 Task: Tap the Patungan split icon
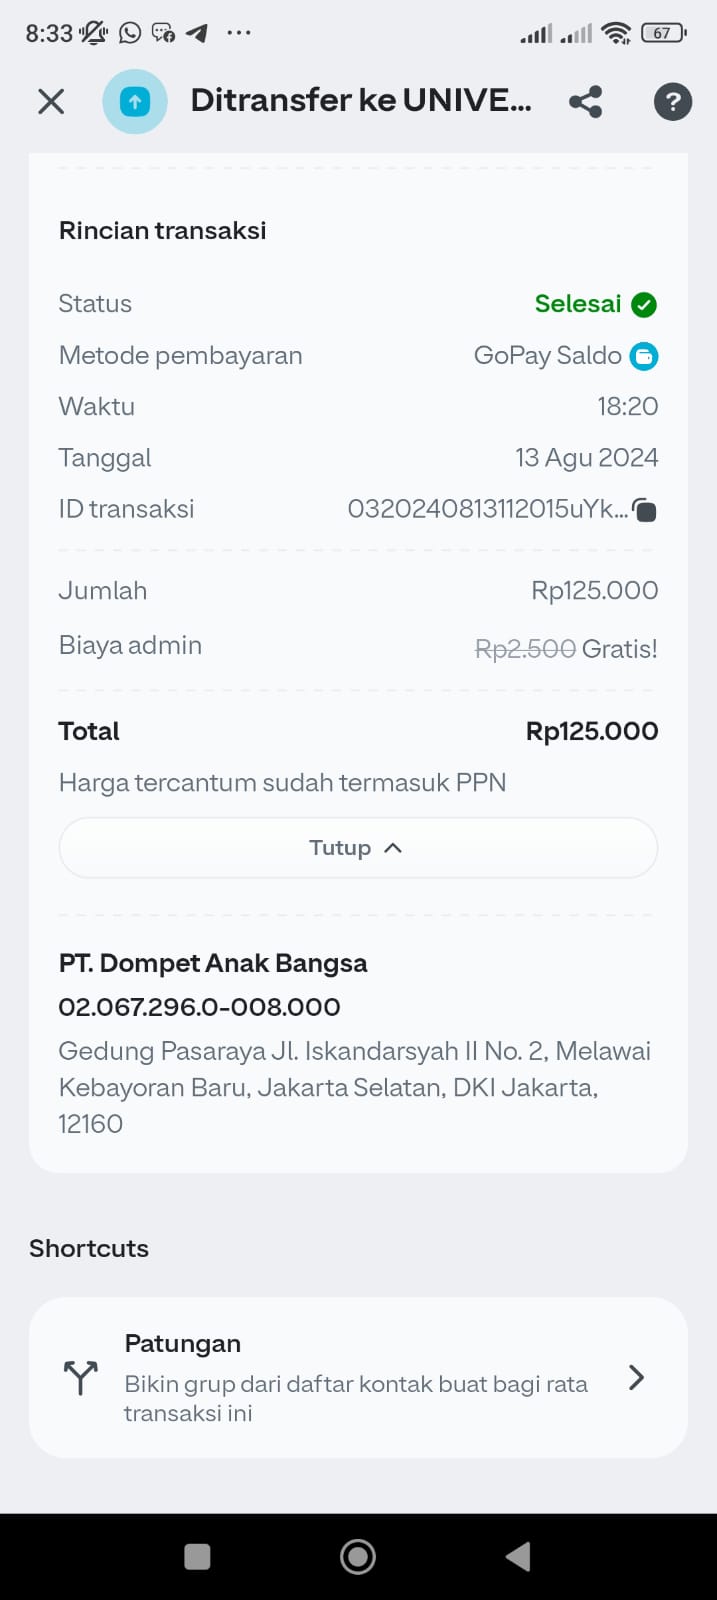81,1378
